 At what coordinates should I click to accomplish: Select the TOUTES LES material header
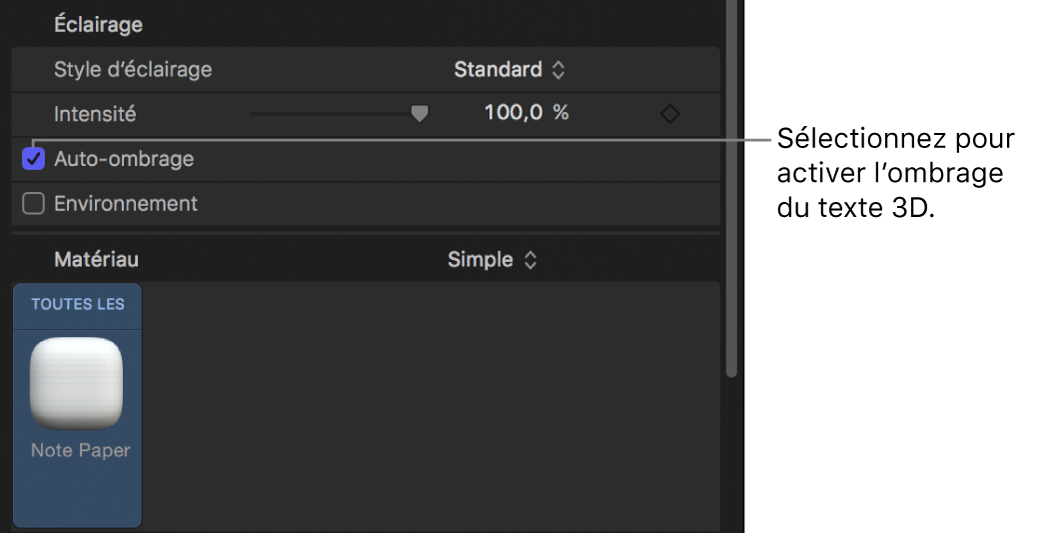point(77,304)
